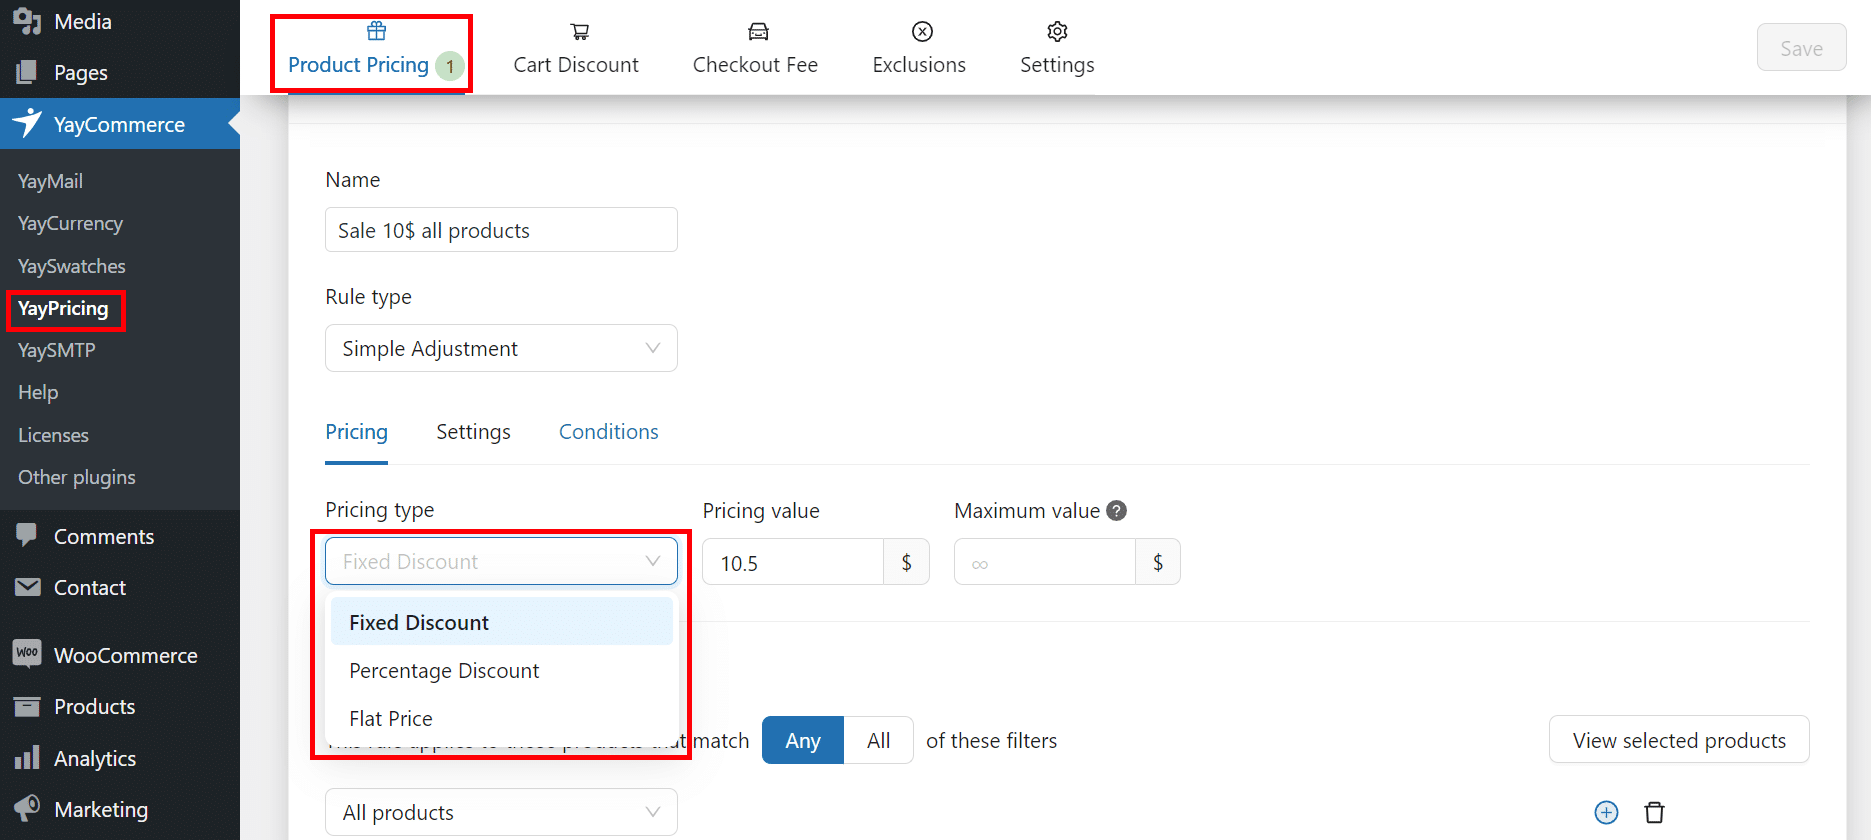Click the Contact envelope icon
The height and width of the screenshot is (840, 1871).
pyautogui.click(x=27, y=587)
